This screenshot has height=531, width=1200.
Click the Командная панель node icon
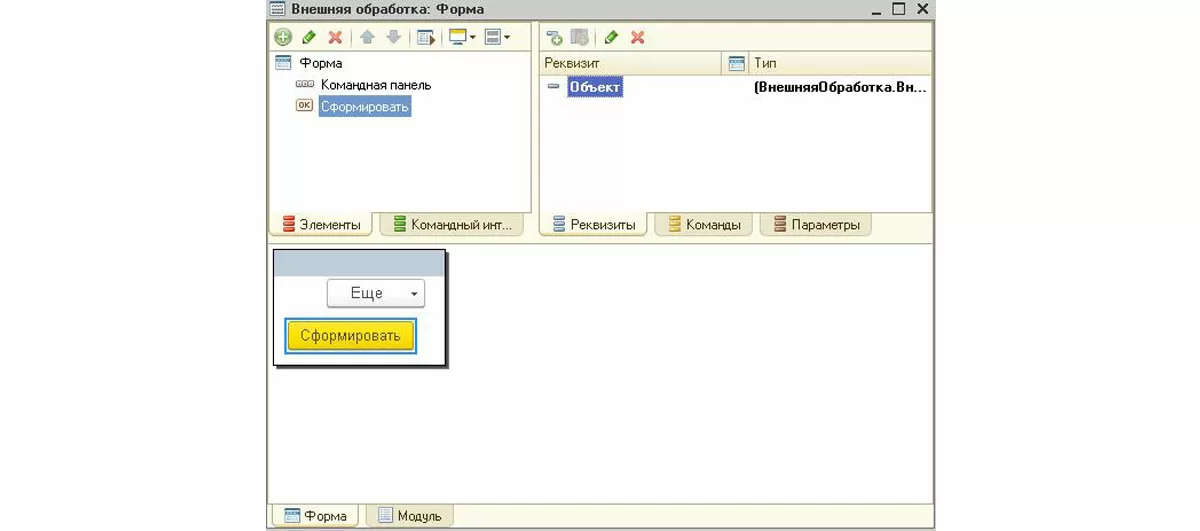pos(305,85)
